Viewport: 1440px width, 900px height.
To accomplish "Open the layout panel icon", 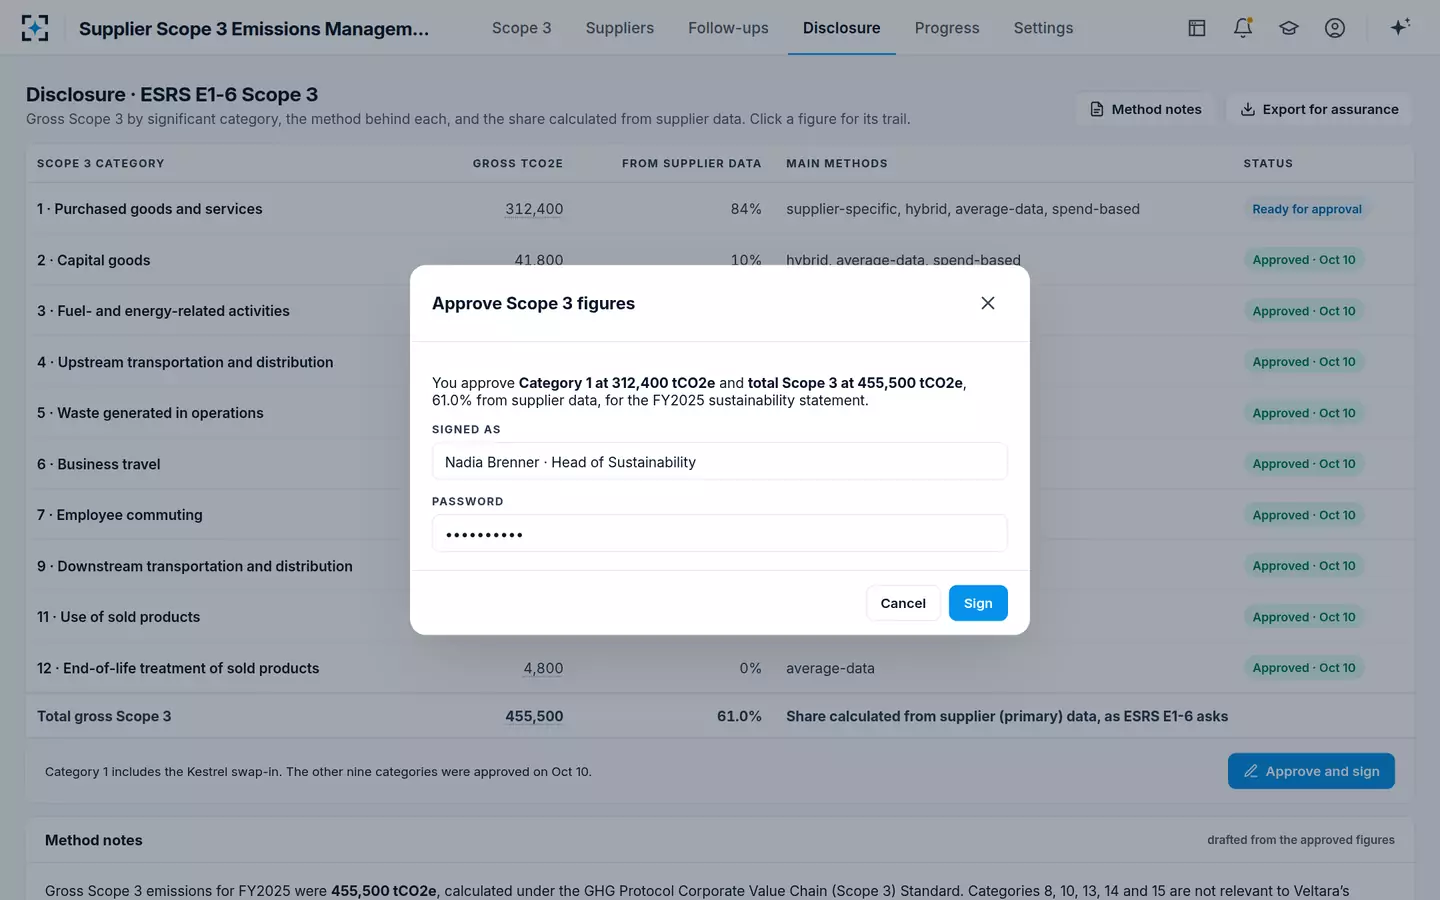I will [x=1197, y=28].
